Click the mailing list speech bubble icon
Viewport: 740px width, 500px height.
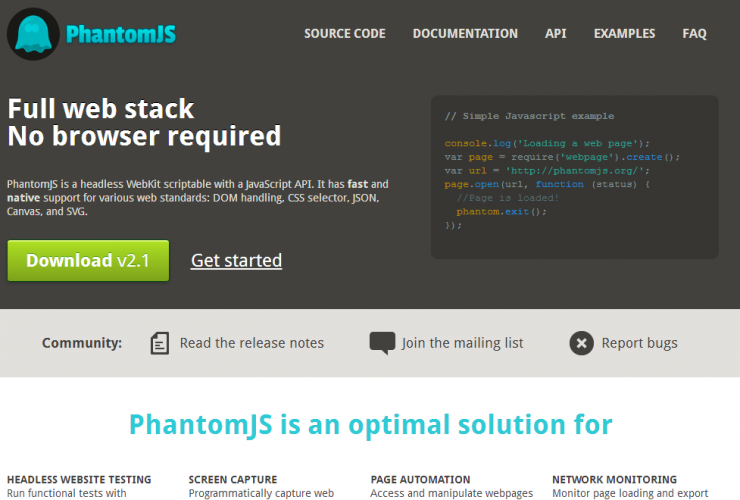[382, 343]
